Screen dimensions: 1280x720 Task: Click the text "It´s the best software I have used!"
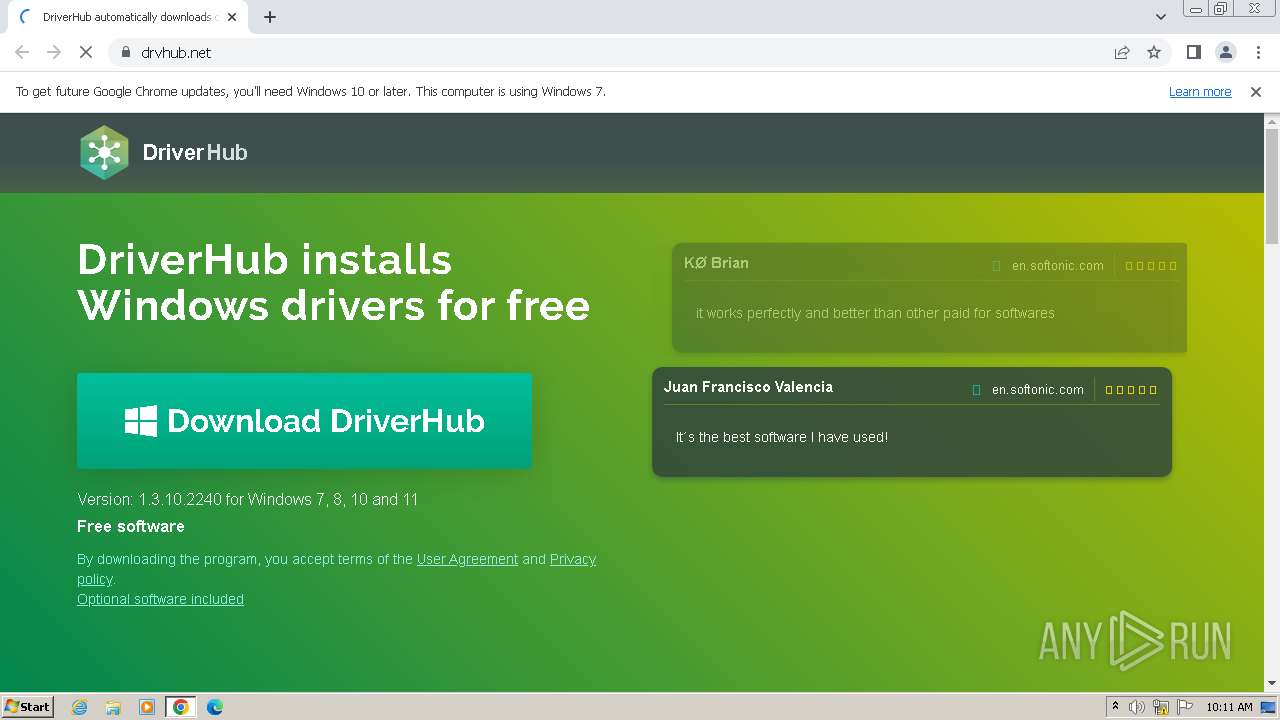(782, 437)
